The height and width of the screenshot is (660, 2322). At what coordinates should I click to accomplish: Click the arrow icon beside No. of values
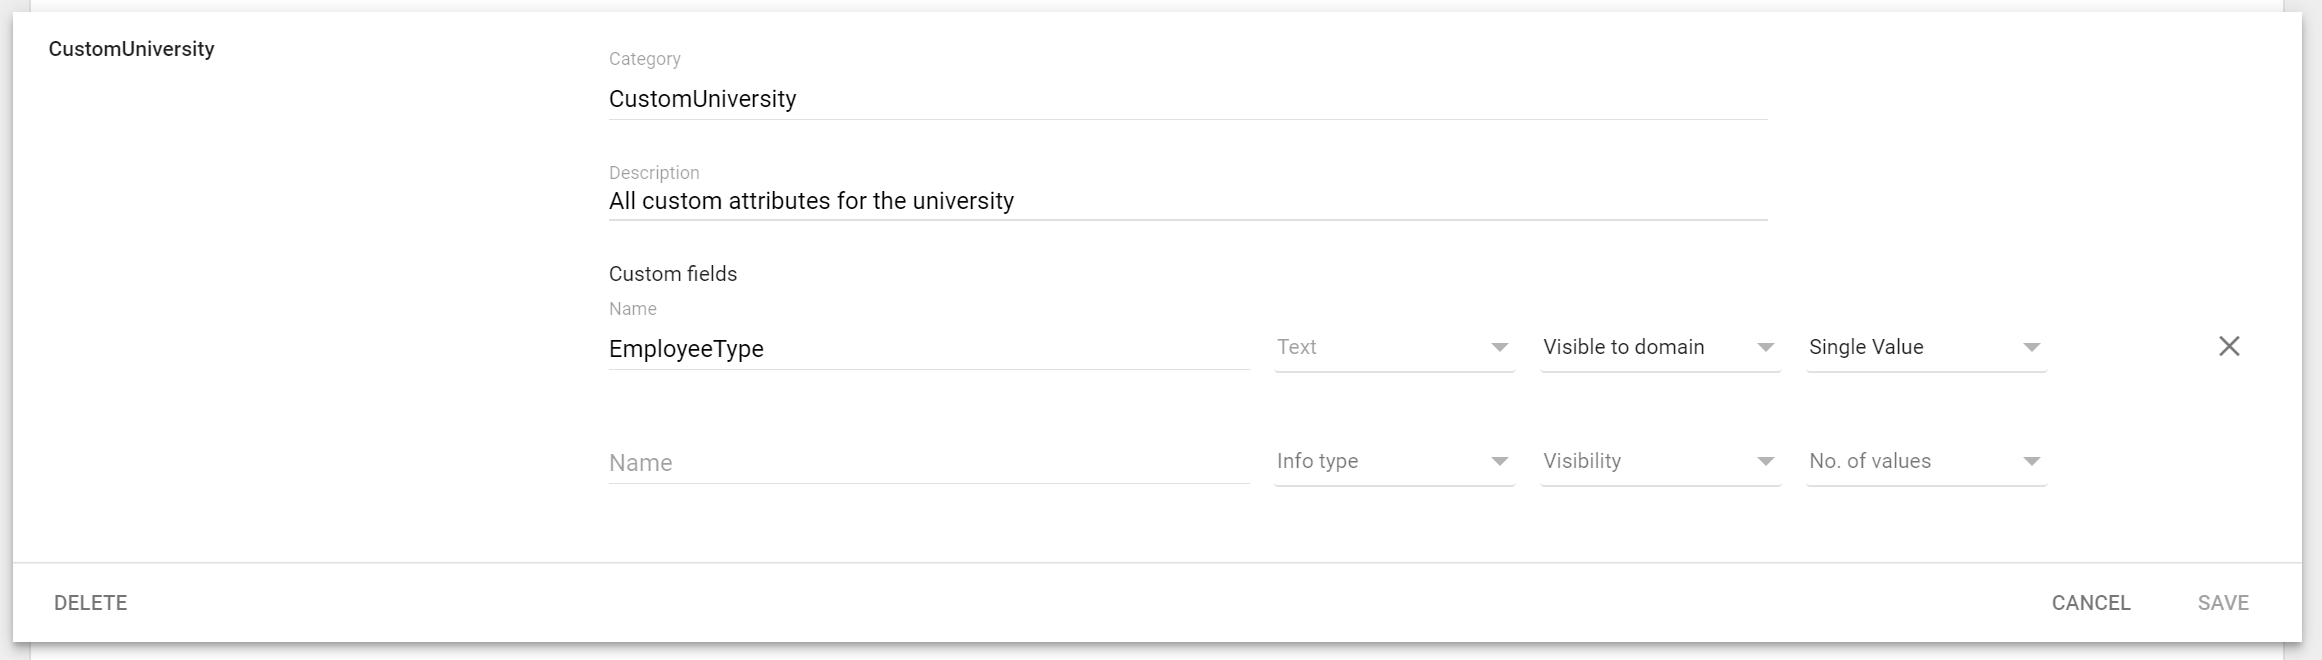(2031, 461)
